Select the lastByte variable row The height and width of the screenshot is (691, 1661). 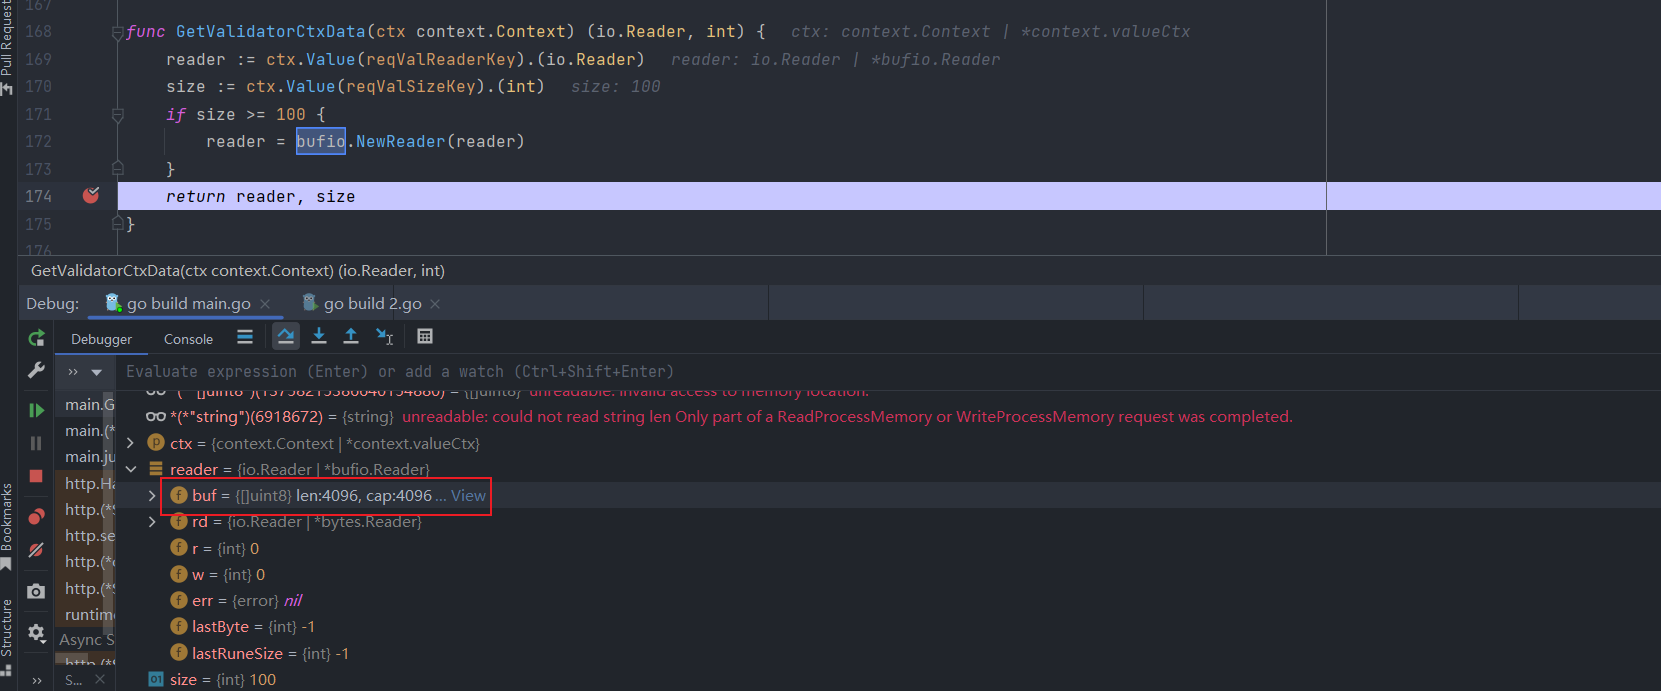coord(888,627)
